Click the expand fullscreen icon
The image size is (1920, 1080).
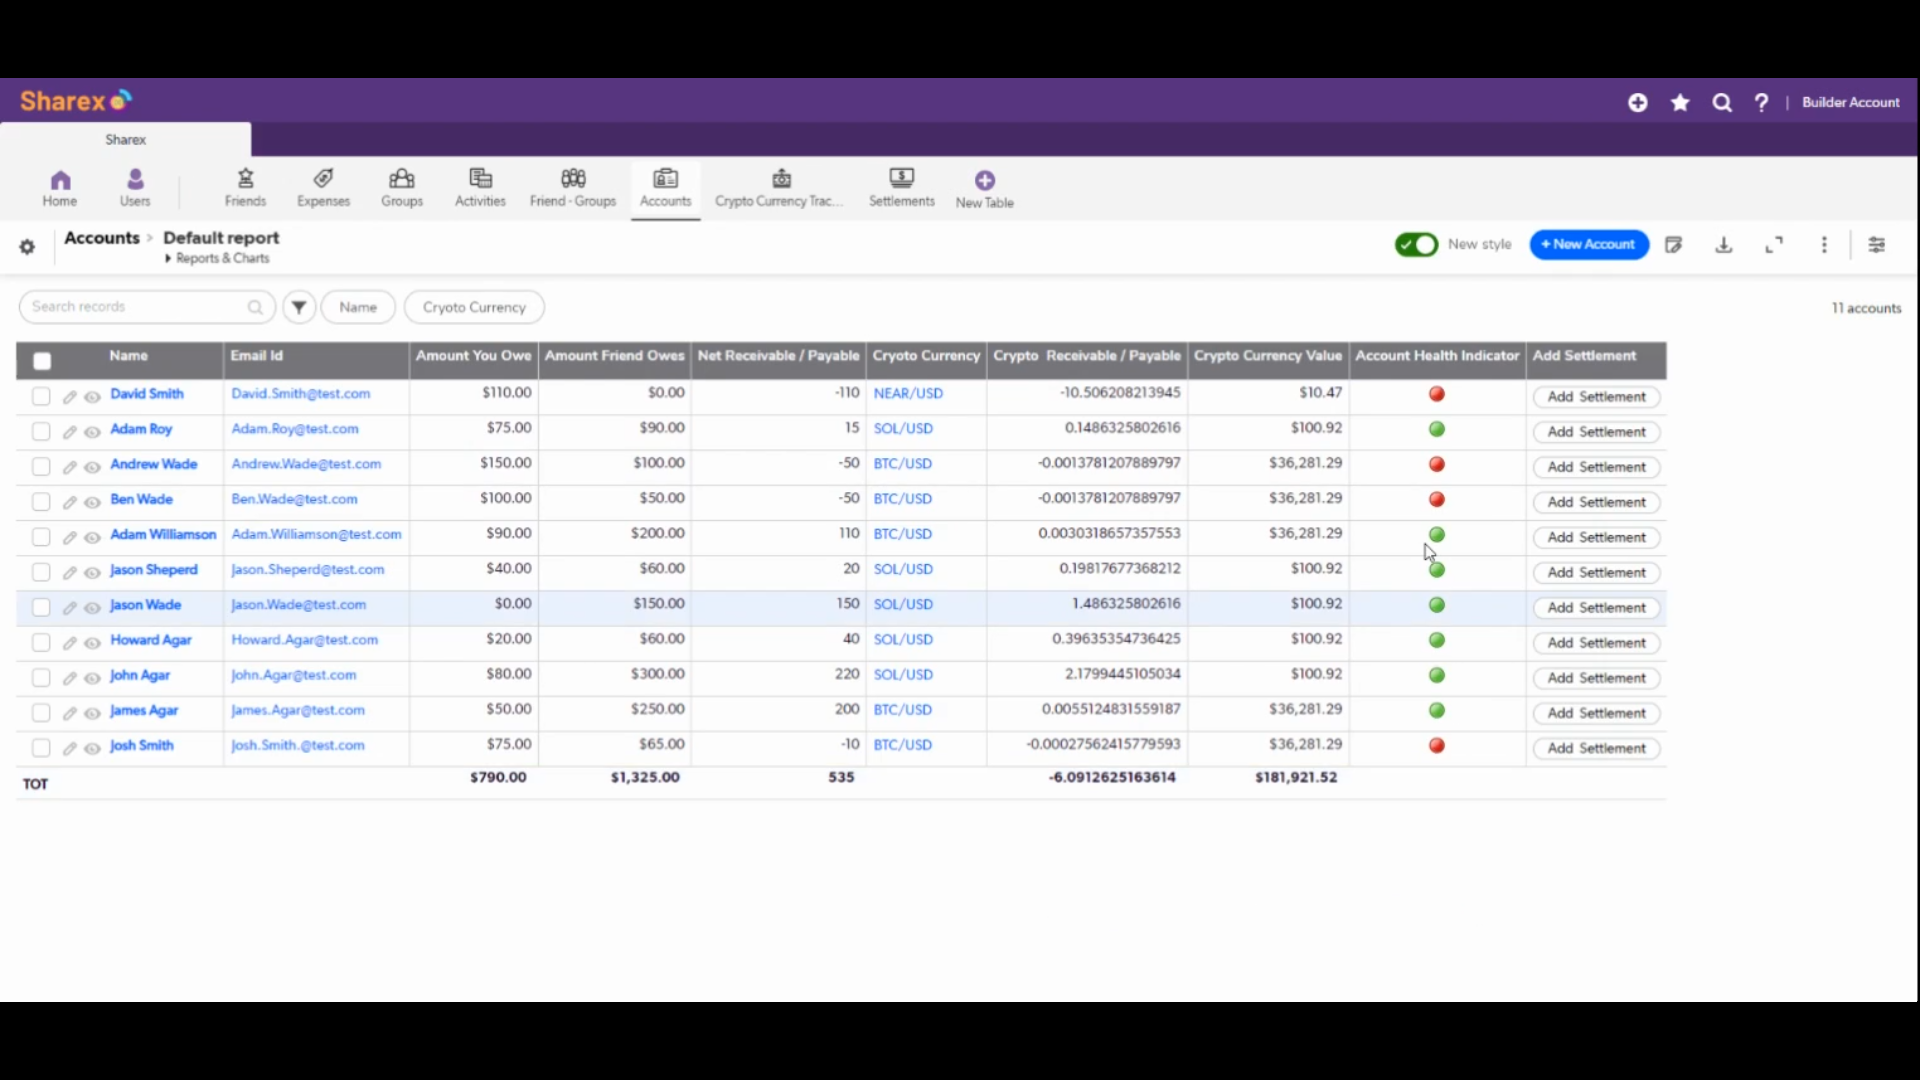[1774, 245]
